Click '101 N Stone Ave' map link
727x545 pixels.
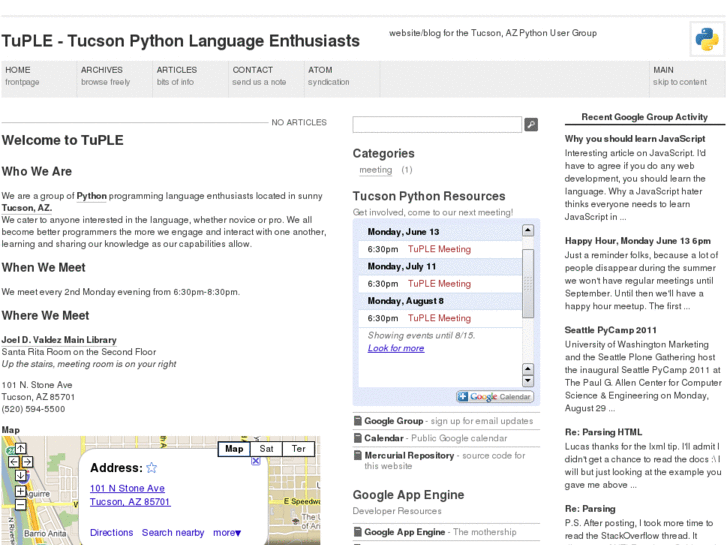click(127, 488)
